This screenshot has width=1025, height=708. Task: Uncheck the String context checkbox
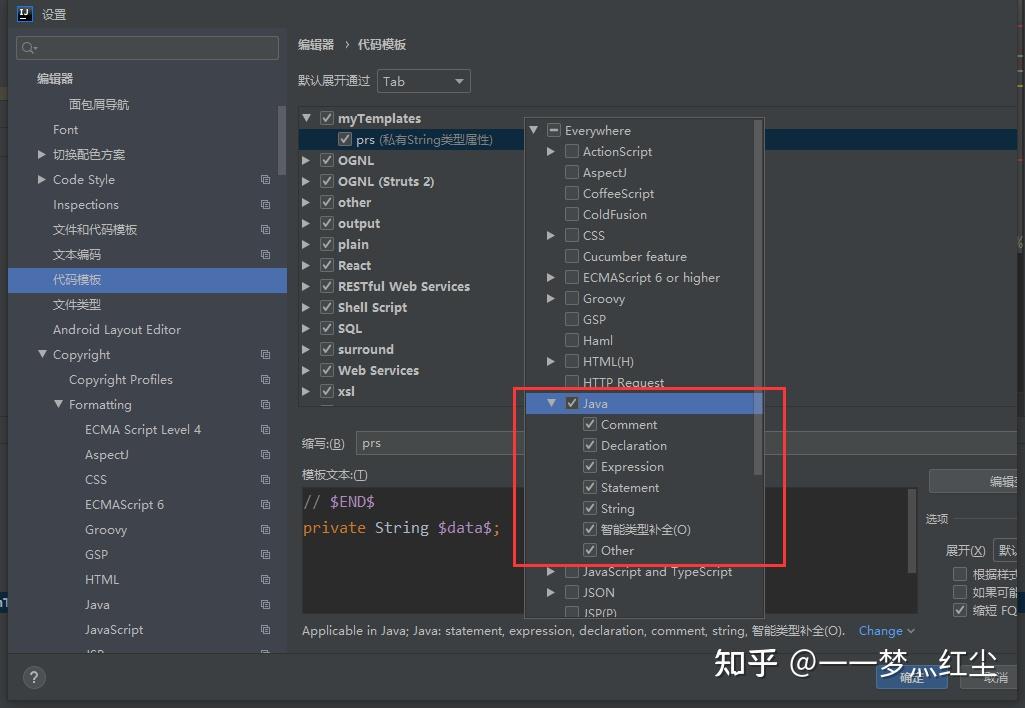[x=590, y=508]
